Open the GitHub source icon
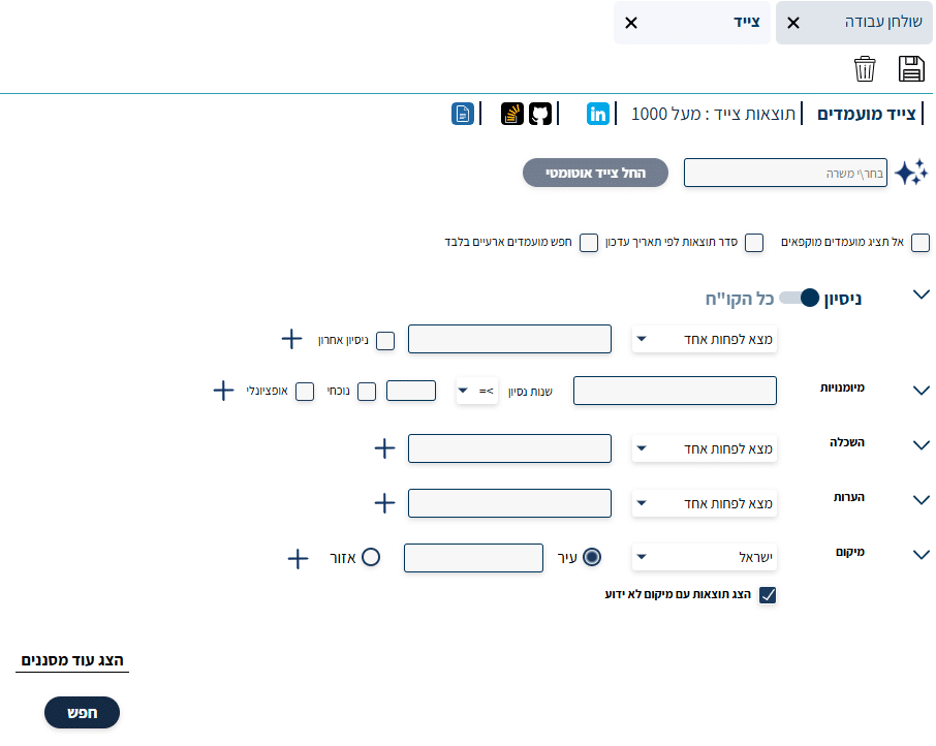This screenshot has width=936, height=746. point(540,114)
